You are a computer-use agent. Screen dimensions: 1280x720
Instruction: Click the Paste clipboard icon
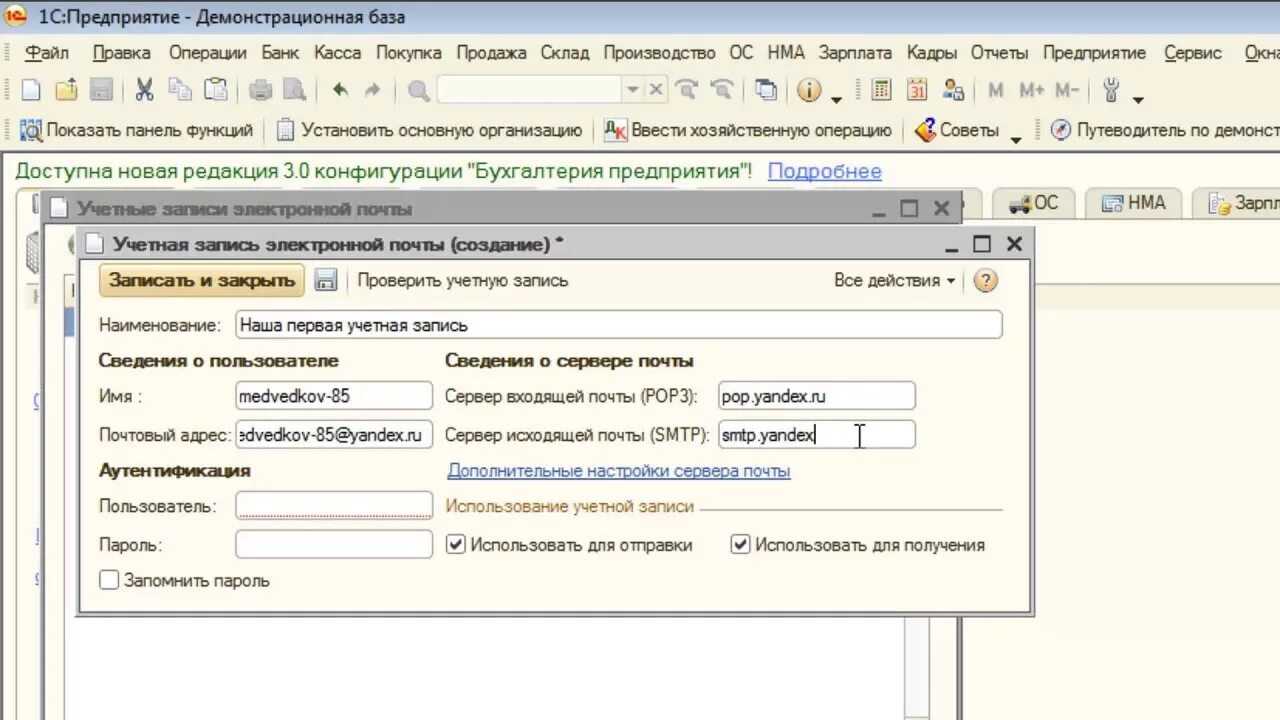[x=215, y=91]
